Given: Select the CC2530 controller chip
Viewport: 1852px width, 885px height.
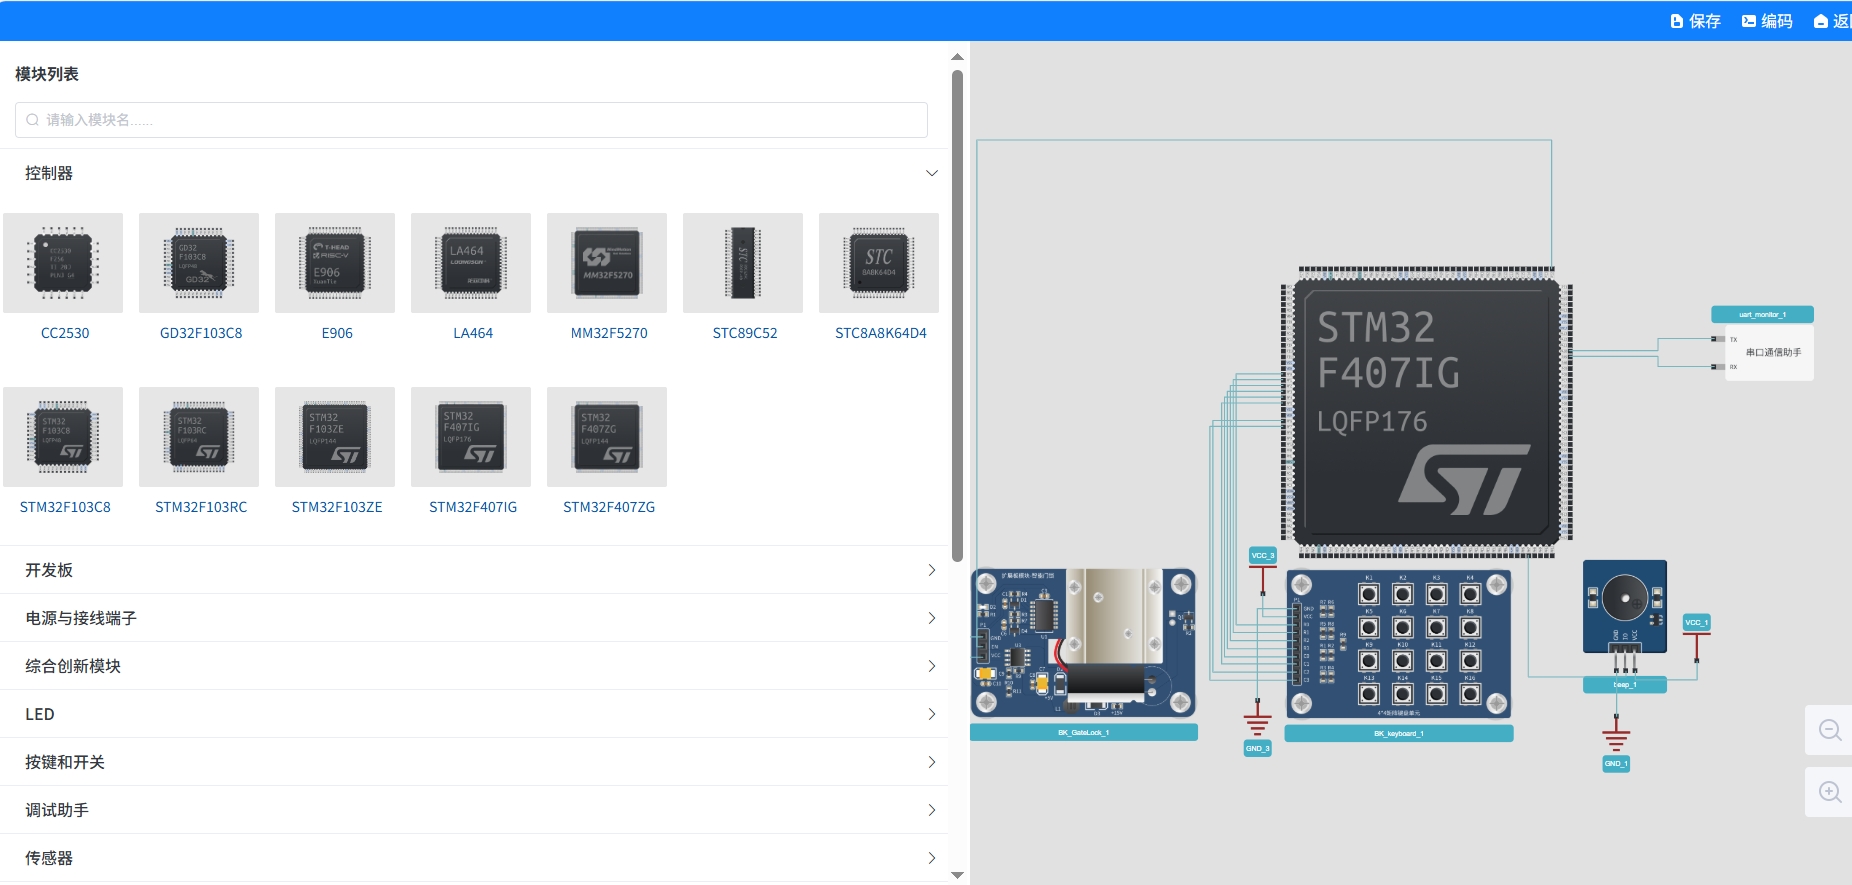Looking at the screenshot, I should 63,263.
